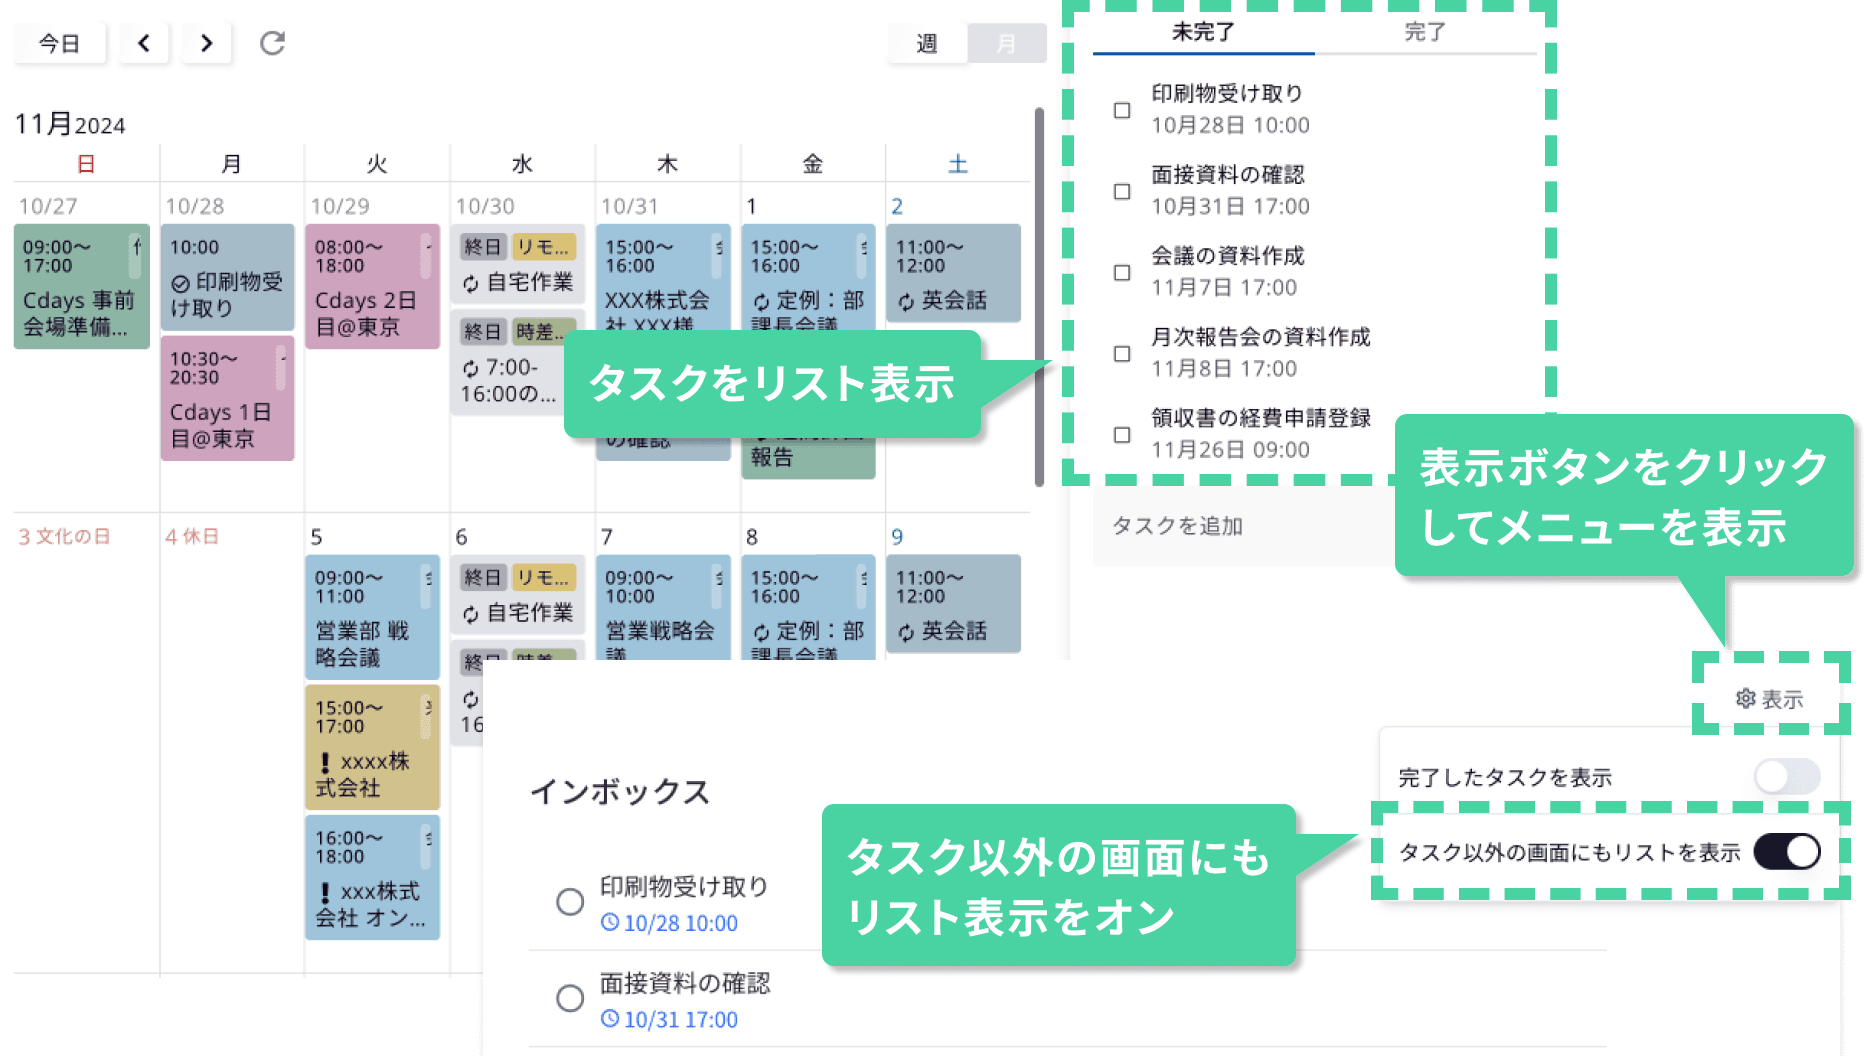Click the calendar vertical scrollbar

tap(1039, 297)
